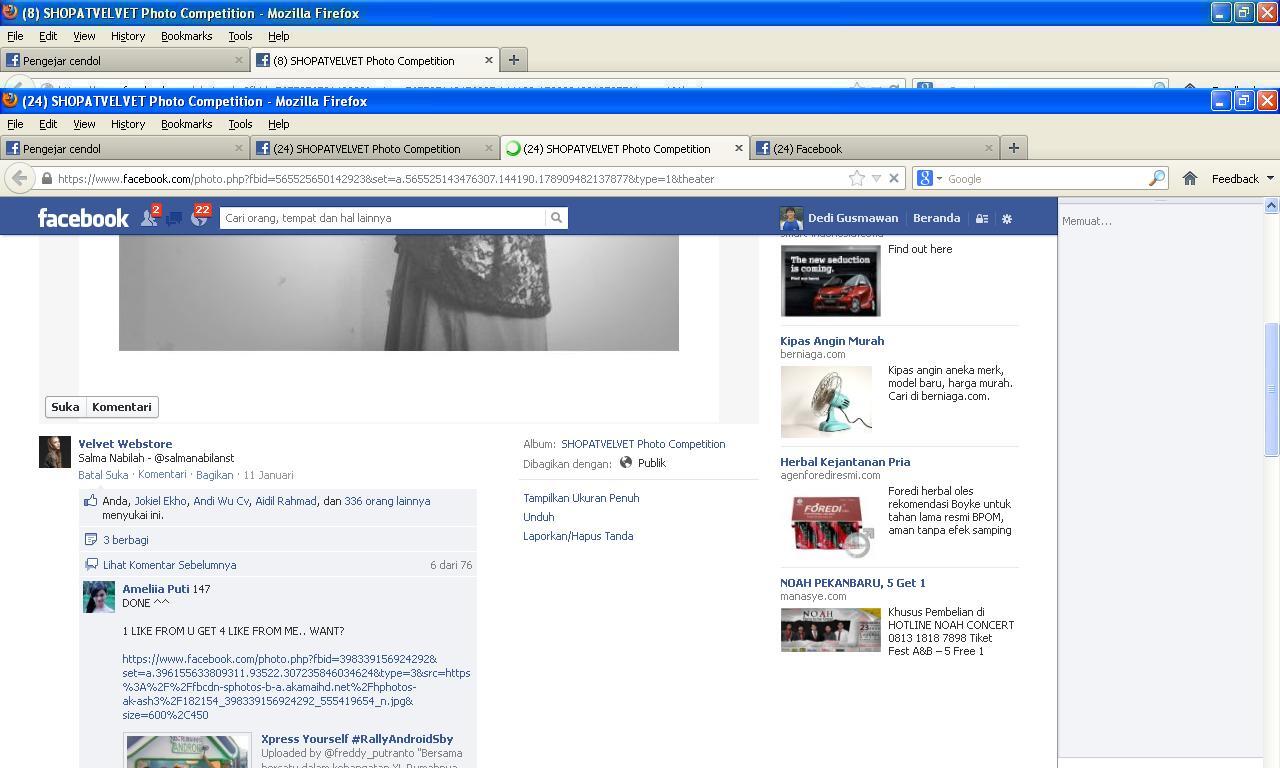Click Tampilkan Ukuran Penuh link

(581, 498)
